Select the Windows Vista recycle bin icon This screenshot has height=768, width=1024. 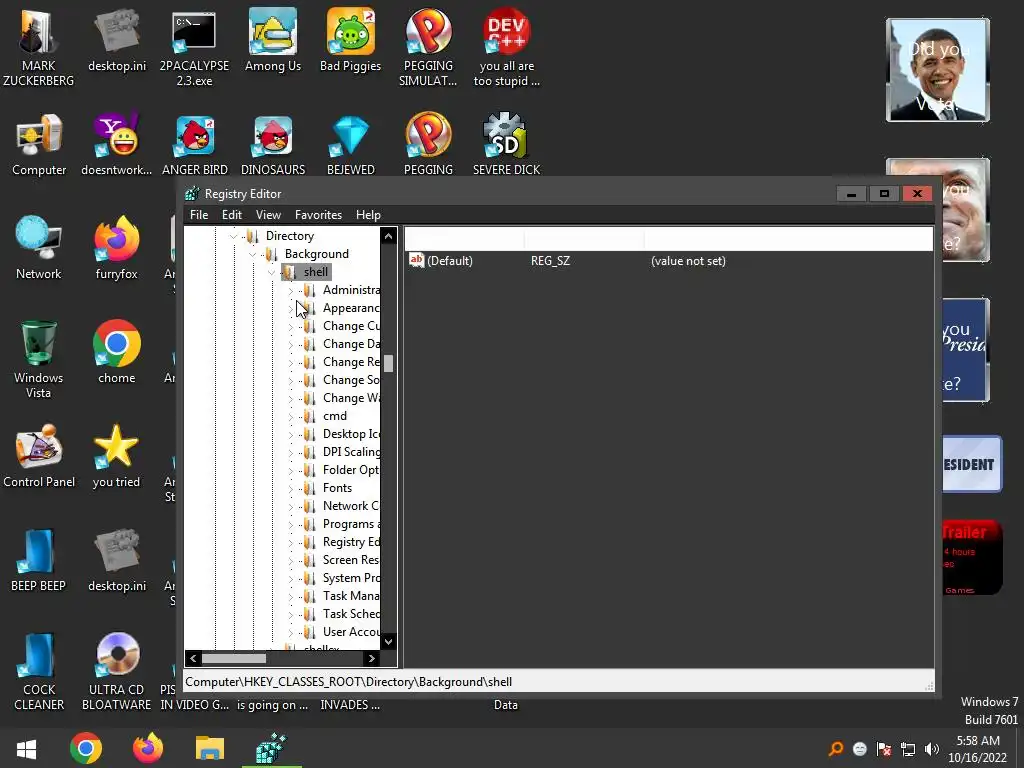[39, 359]
